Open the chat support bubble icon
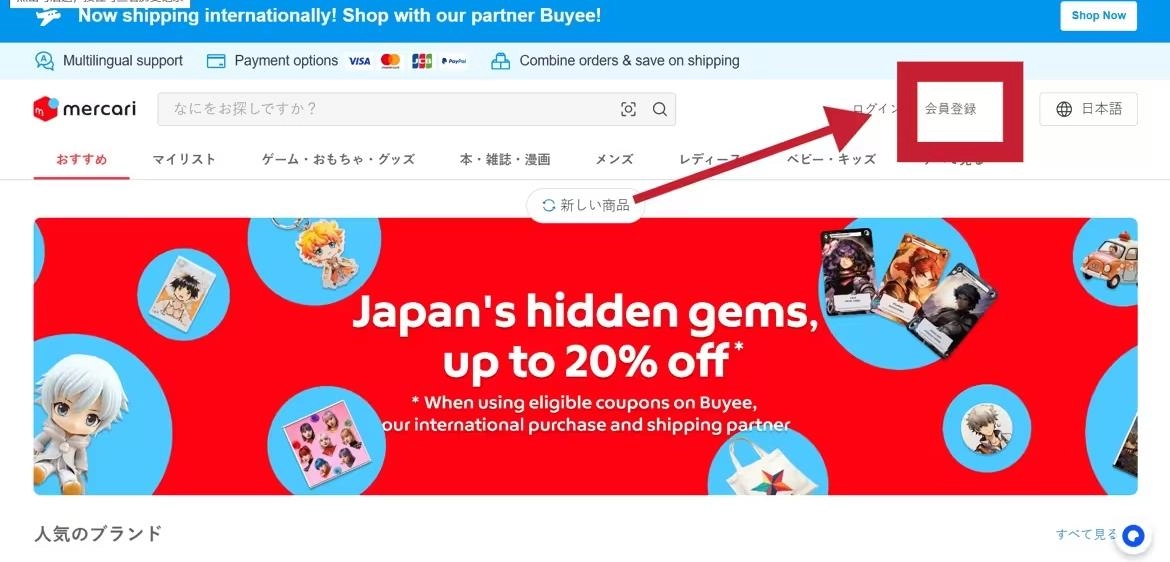This screenshot has width=1170, height=562. 1133,534
